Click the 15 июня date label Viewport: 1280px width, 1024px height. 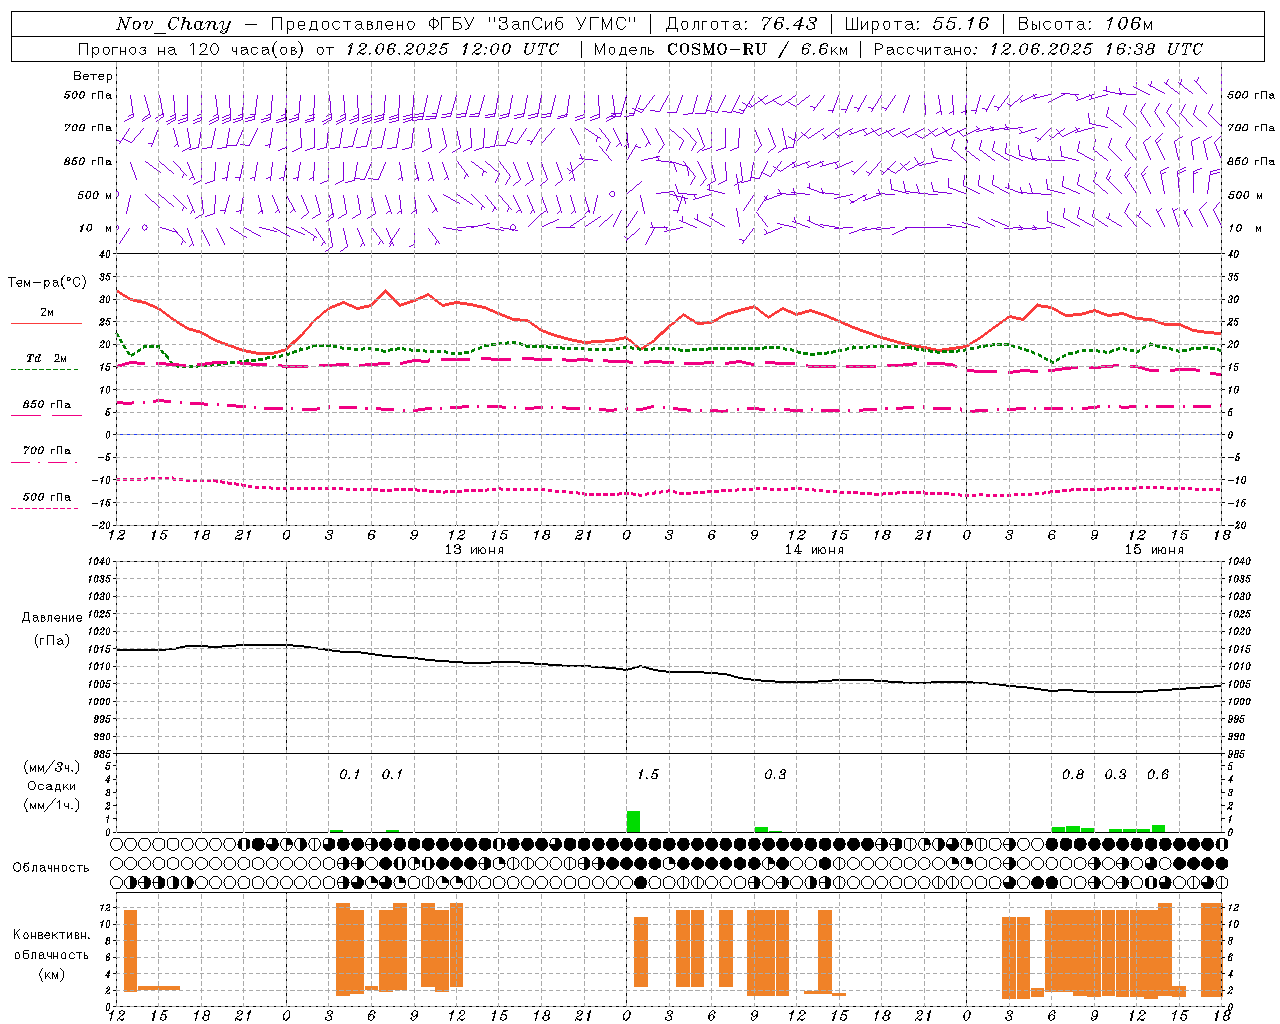1154,550
